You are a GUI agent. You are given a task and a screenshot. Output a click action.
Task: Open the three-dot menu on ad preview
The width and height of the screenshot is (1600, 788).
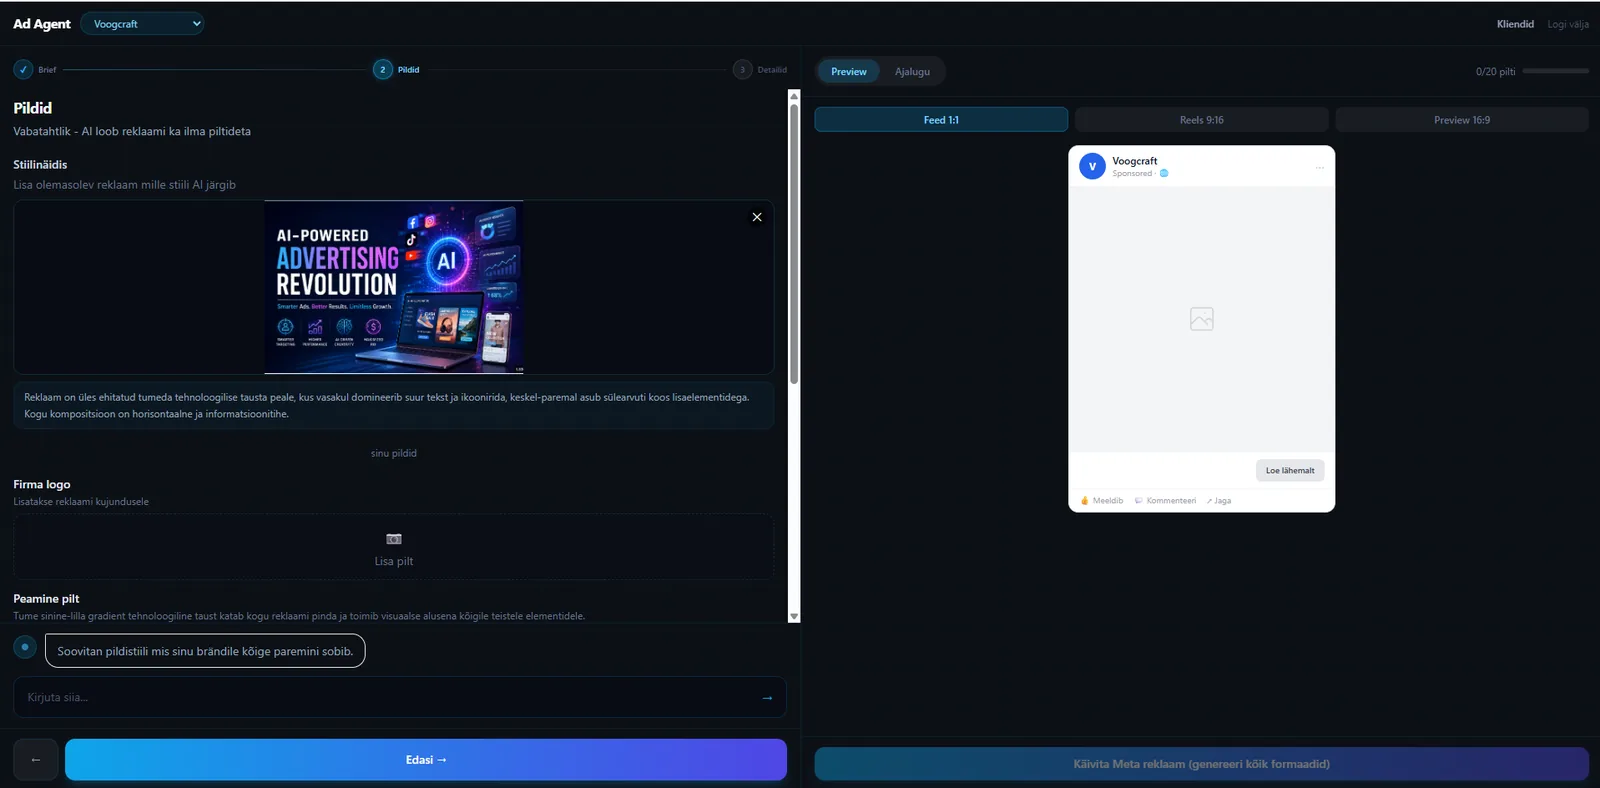1320,167
